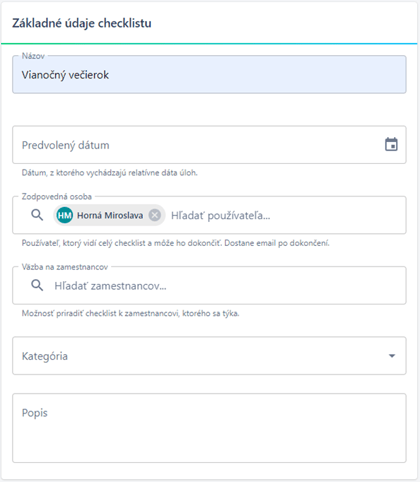Focus the Názov field with Vianočný večierok
The width and height of the screenshot is (420, 482).
tap(209, 75)
